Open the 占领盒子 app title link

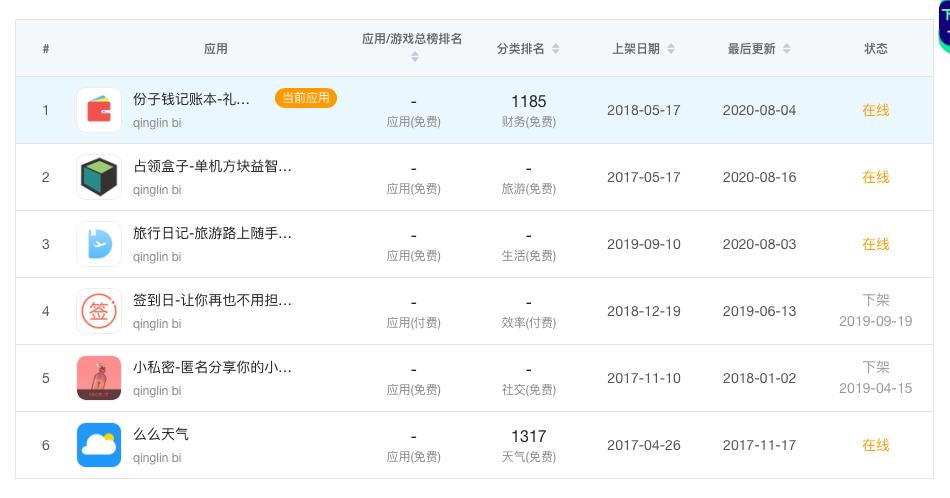coord(212,166)
